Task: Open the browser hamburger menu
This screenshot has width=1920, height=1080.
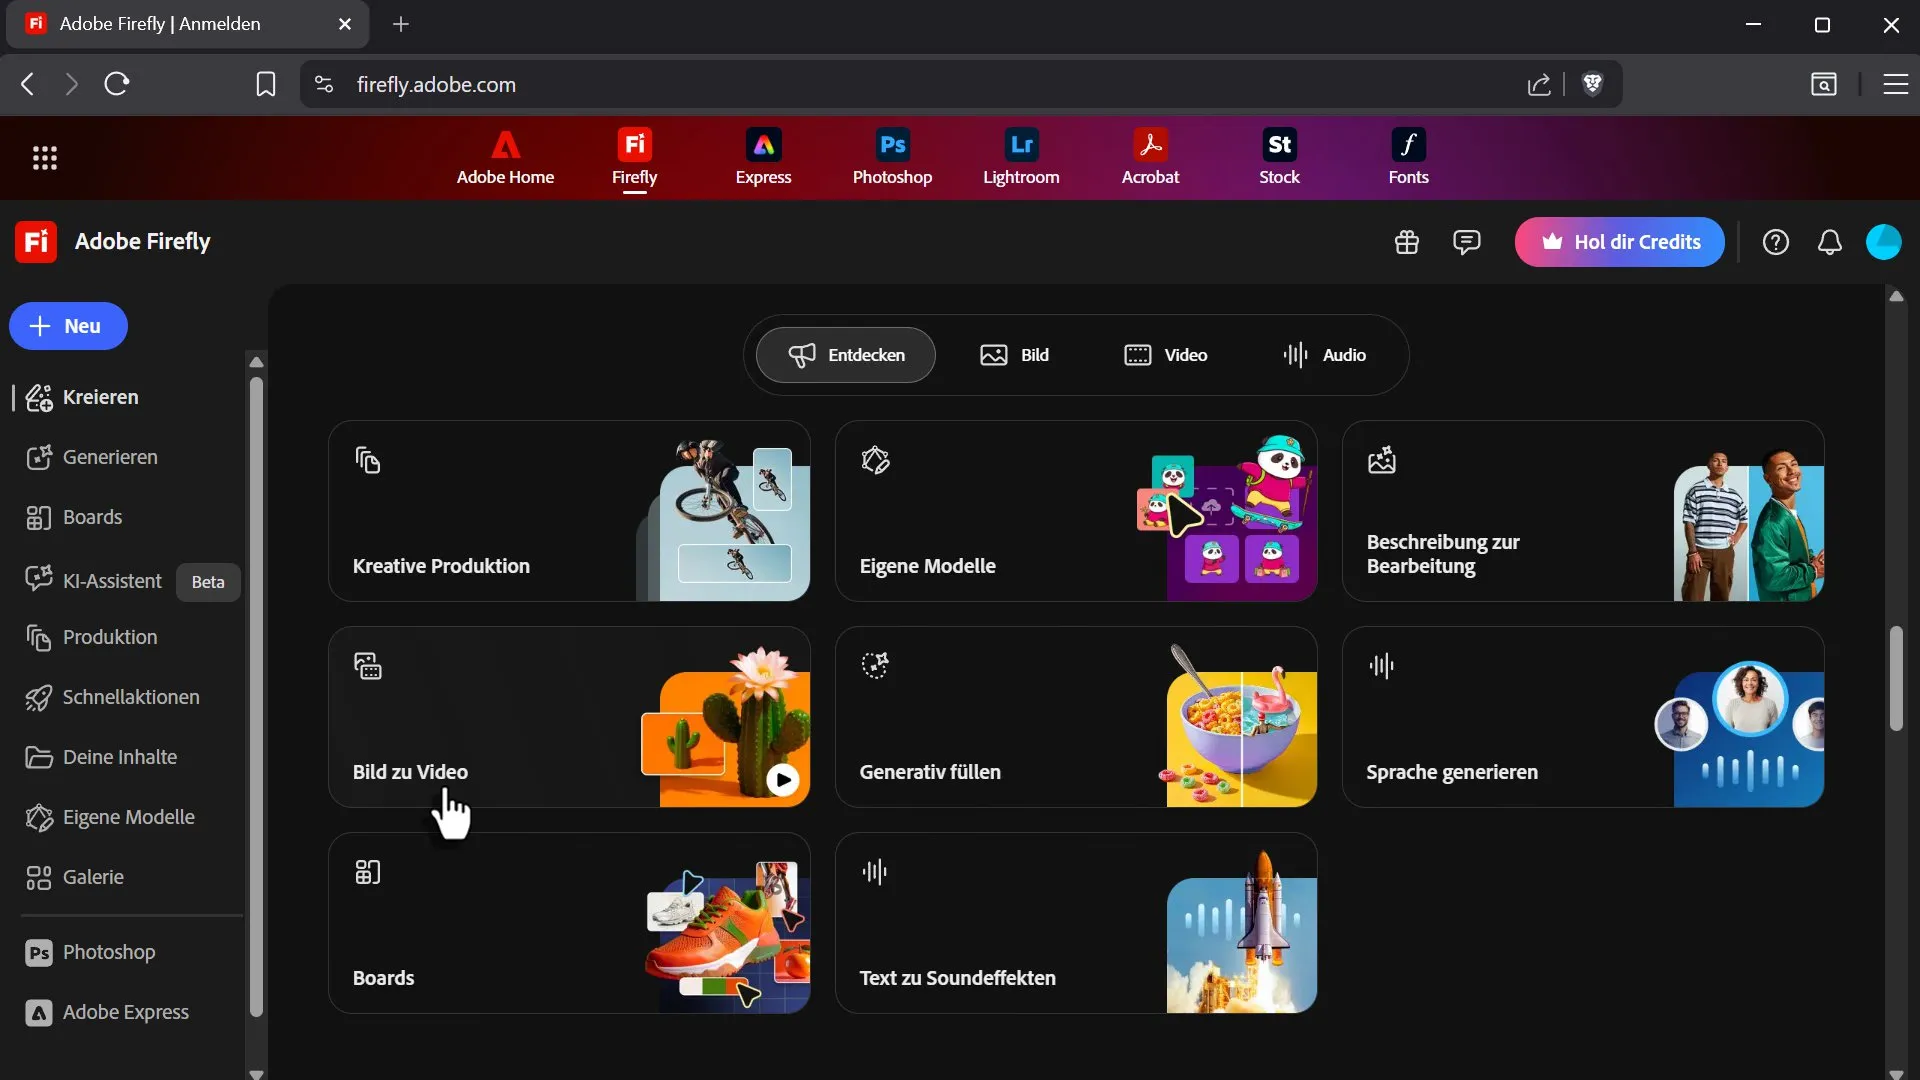Action: (1895, 84)
